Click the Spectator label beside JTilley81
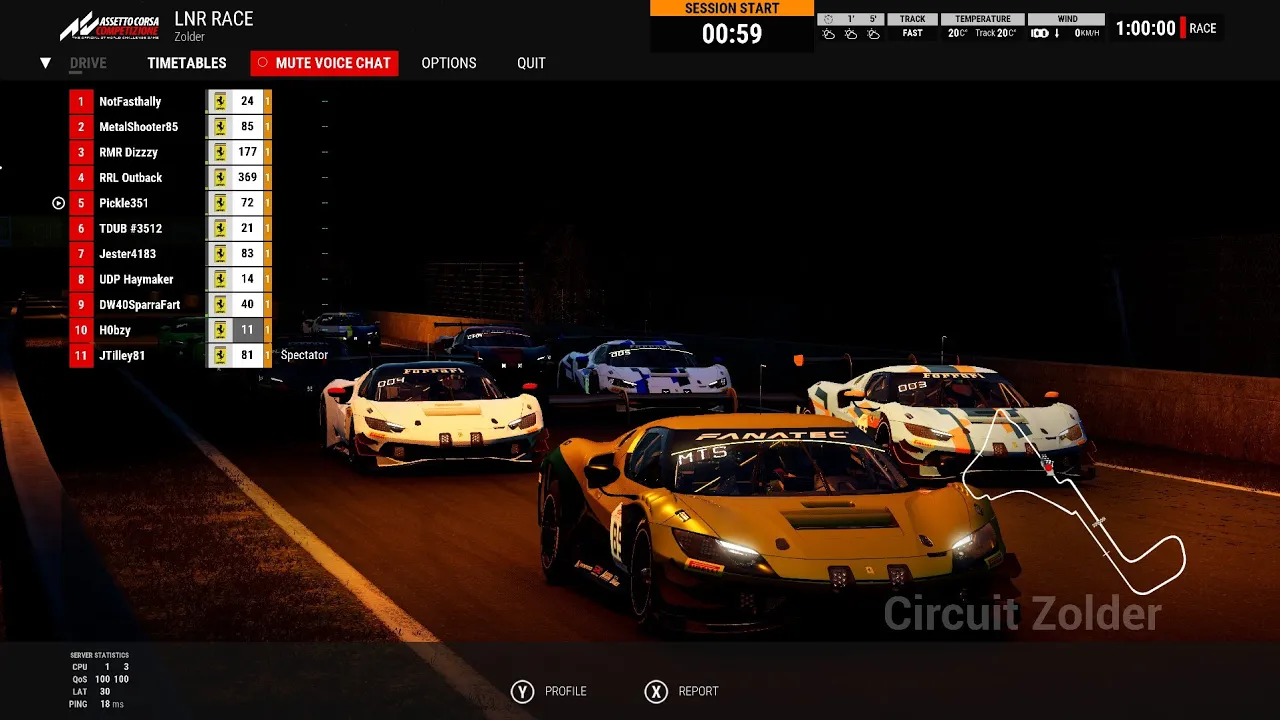The image size is (1280, 720). click(304, 355)
